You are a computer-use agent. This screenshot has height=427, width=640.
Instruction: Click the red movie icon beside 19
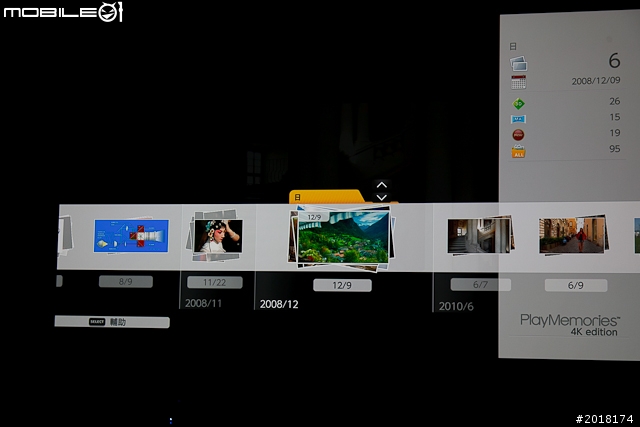tap(518, 135)
